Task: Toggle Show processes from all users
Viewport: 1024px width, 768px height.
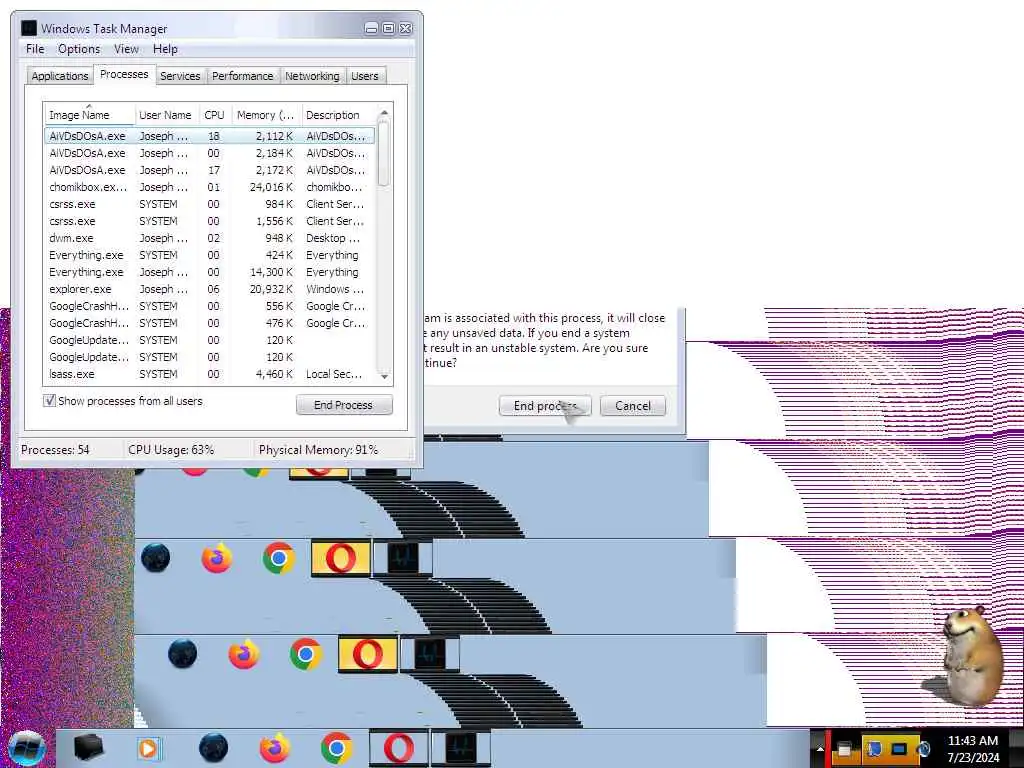Action: click(x=50, y=401)
